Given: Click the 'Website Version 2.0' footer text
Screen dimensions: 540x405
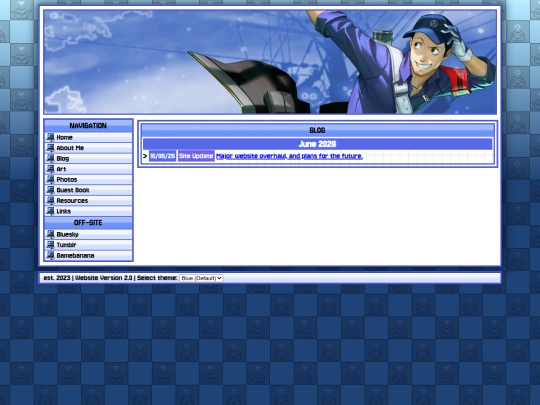Looking at the screenshot, I should (x=104, y=278).
